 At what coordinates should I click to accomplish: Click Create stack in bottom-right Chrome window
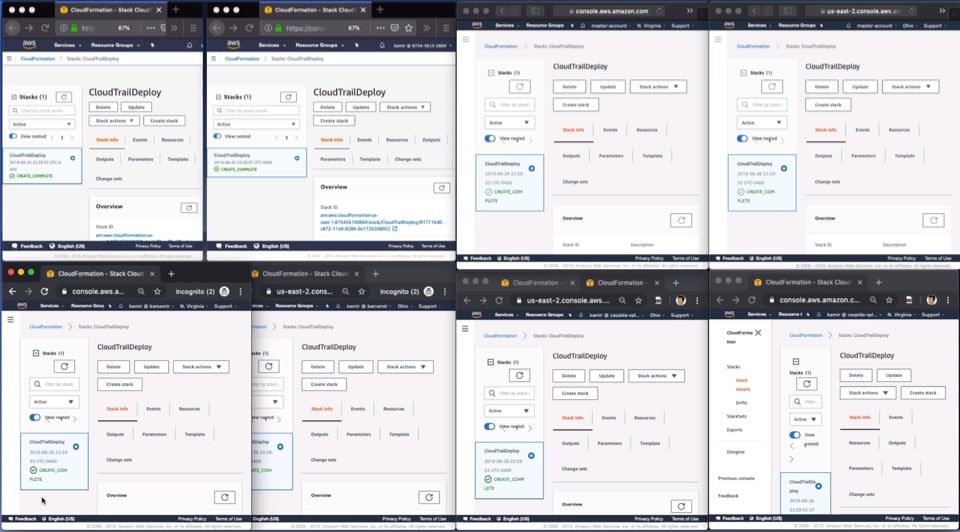click(x=923, y=392)
